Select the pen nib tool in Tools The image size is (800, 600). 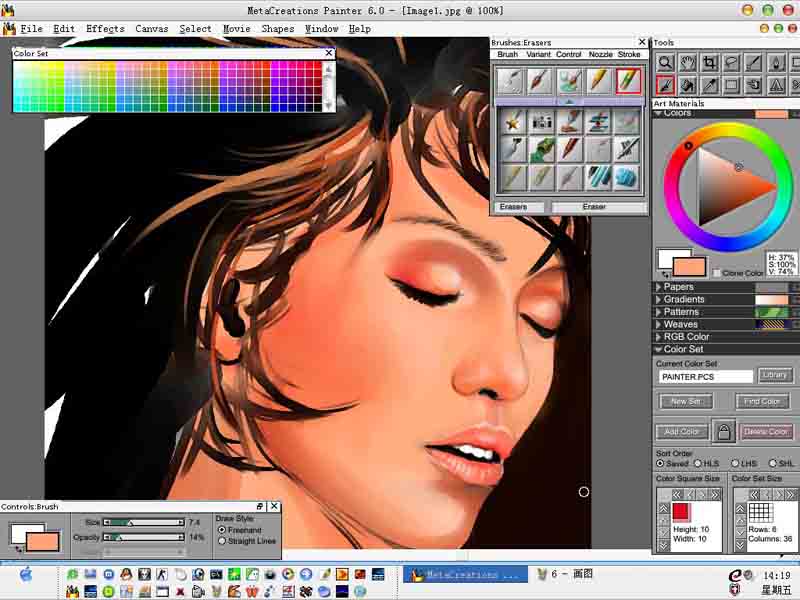click(x=777, y=63)
